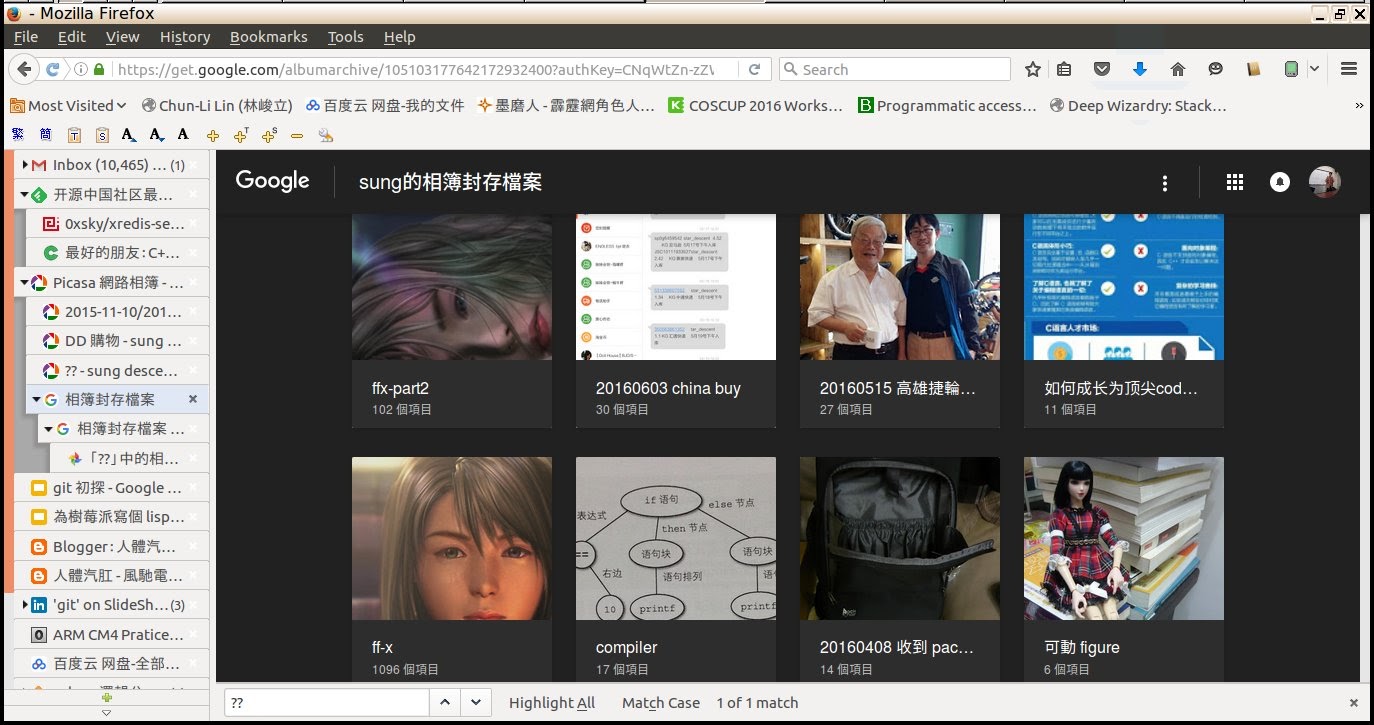
Task: Open the History menu
Action: coord(185,37)
